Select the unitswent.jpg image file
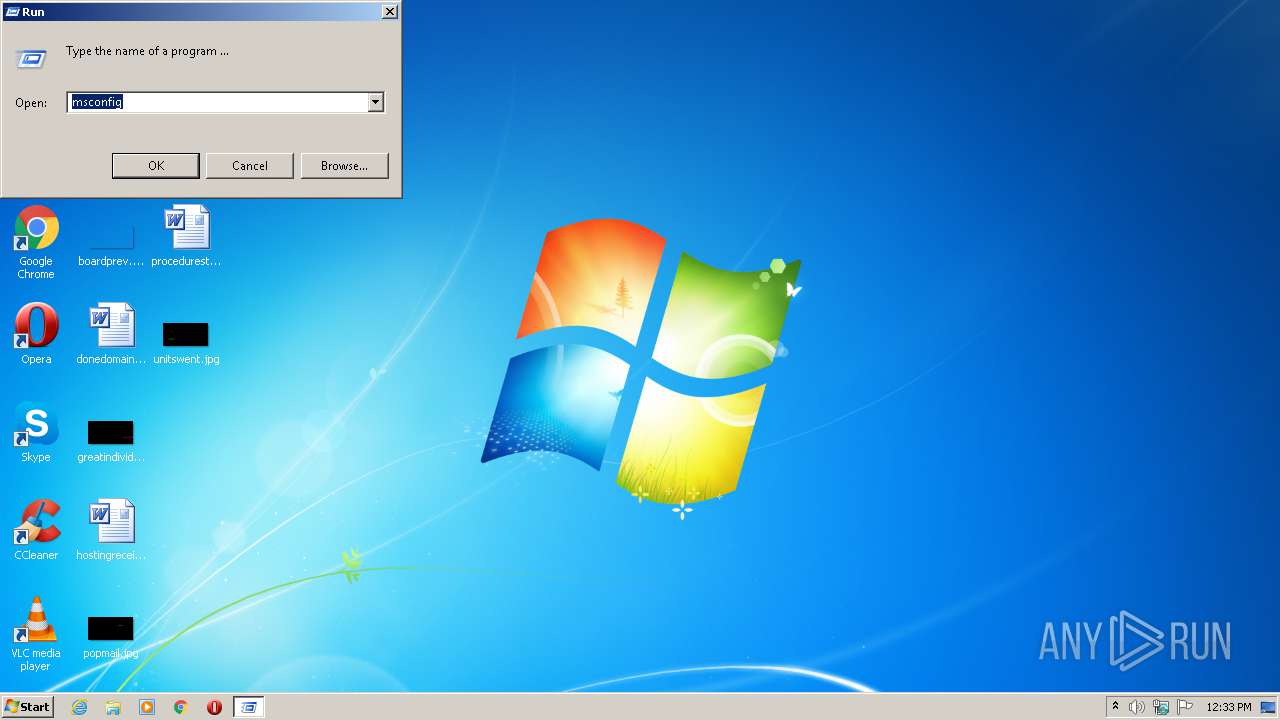Screen dimensions: 1280x720 point(186,342)
